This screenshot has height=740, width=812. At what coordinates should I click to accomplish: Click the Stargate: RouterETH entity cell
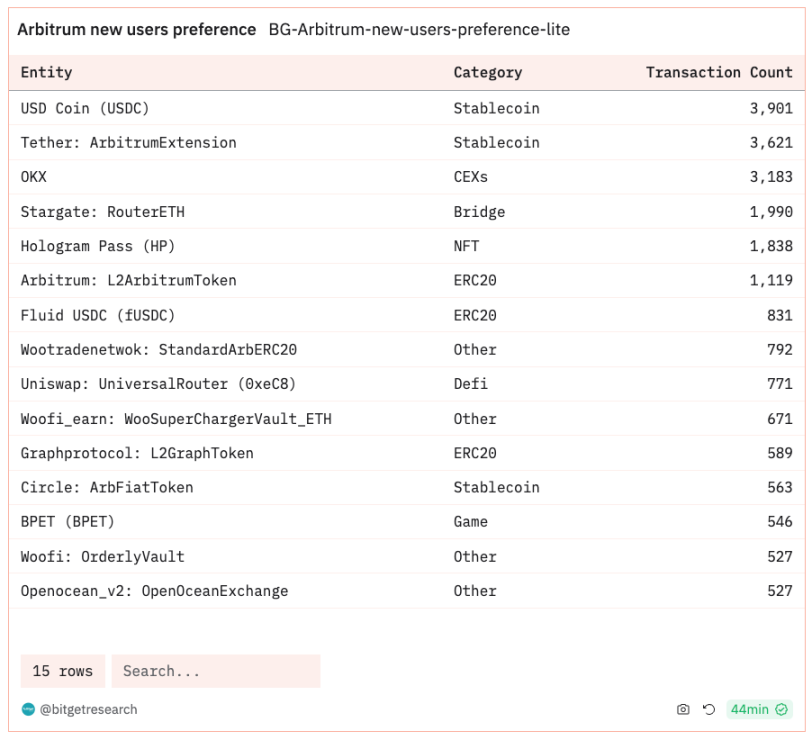pos(103,212)
